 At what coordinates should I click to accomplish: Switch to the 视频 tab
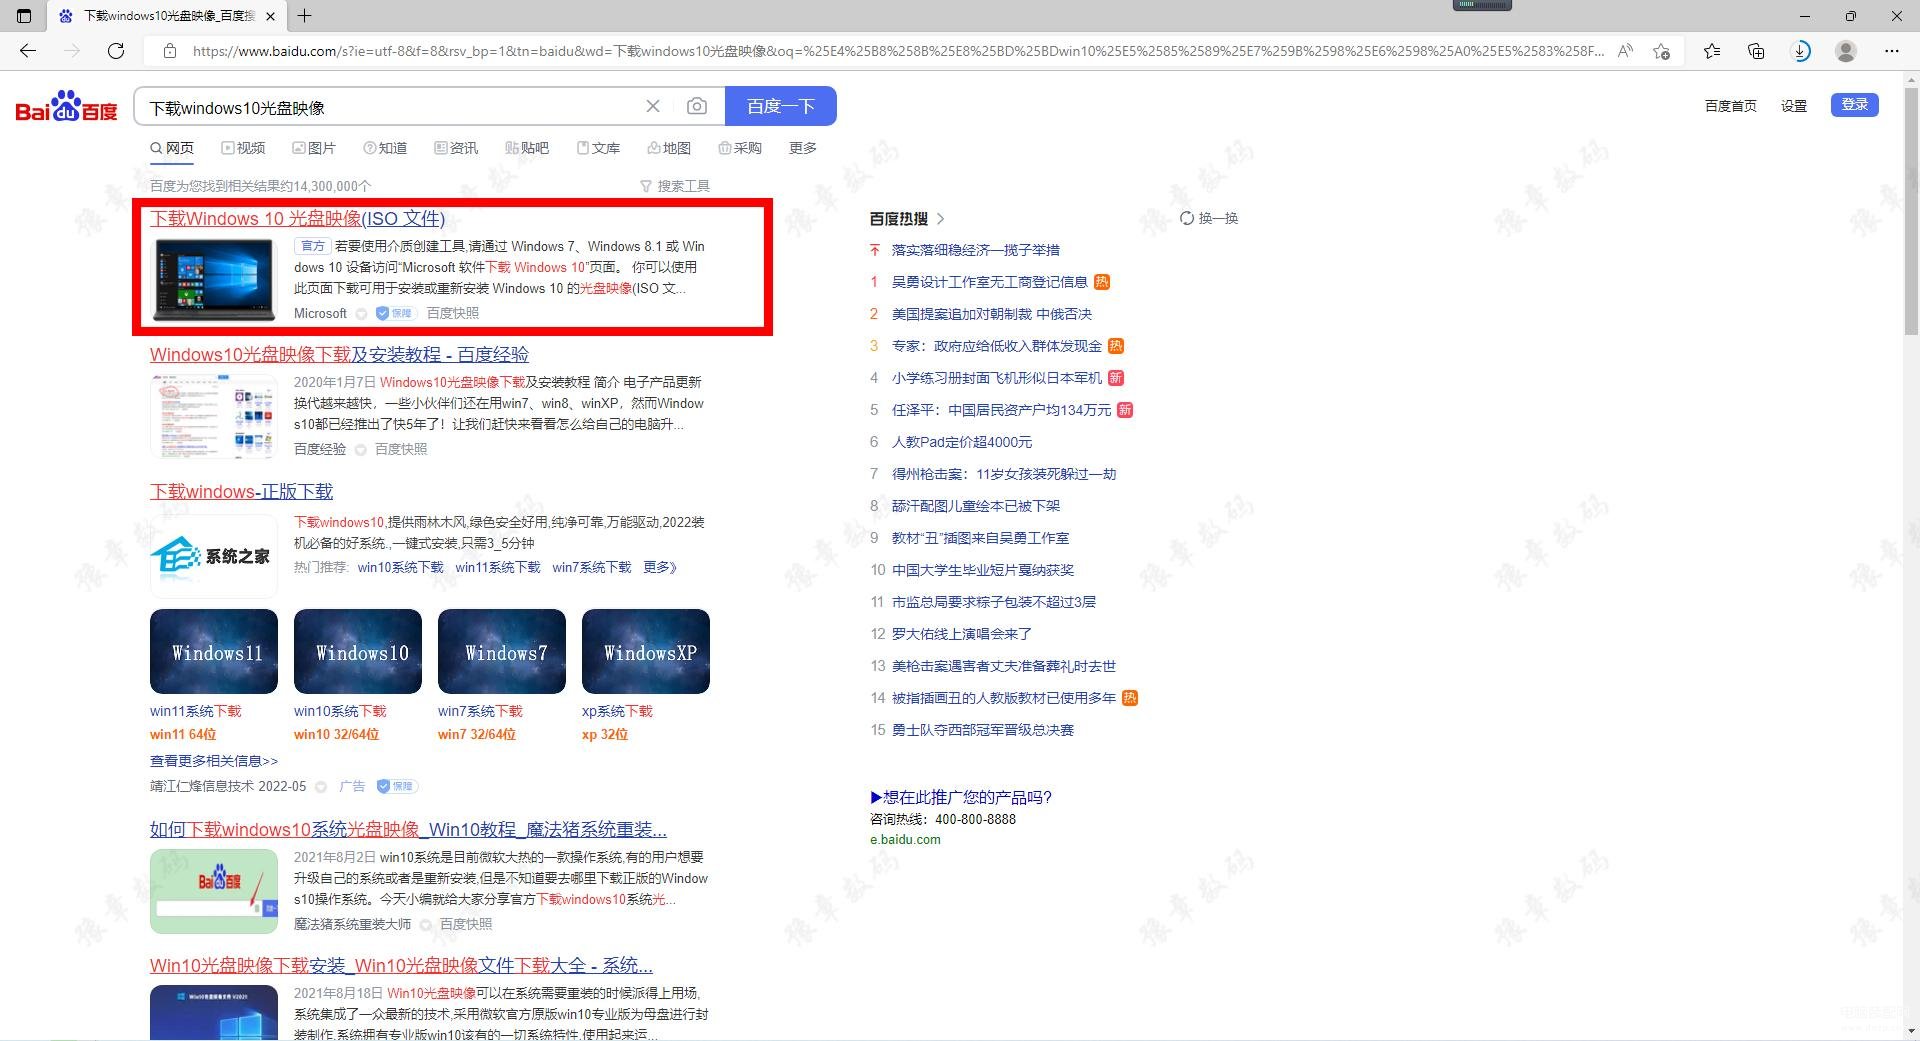[x=244, y=148]
